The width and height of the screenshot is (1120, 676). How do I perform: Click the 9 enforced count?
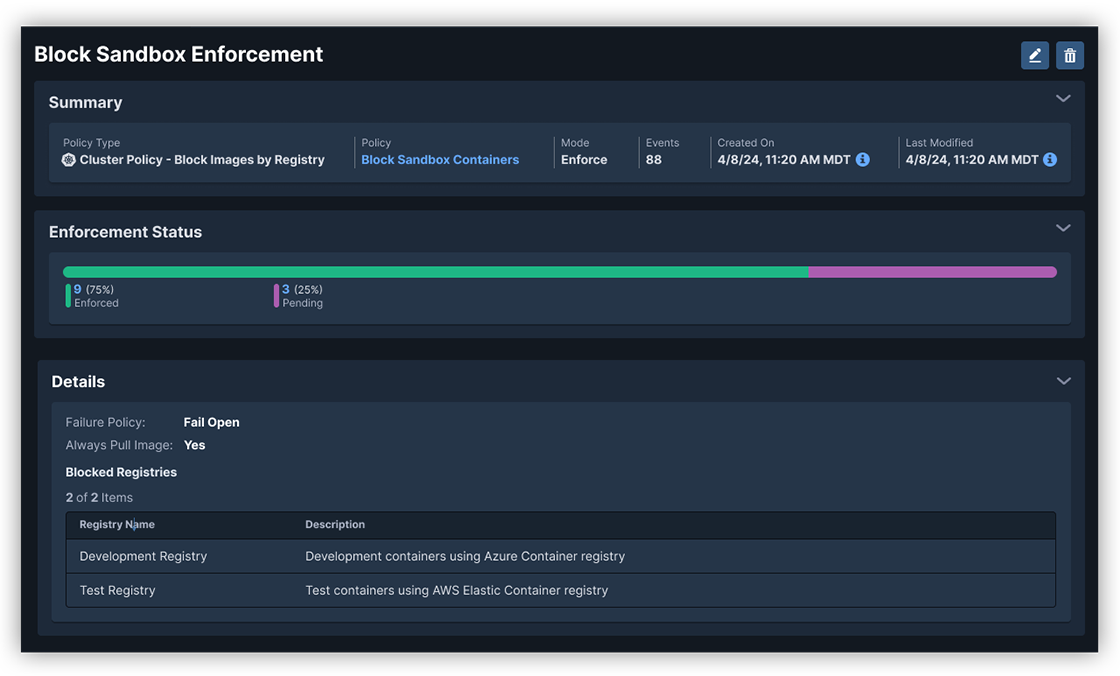[77, 289]
